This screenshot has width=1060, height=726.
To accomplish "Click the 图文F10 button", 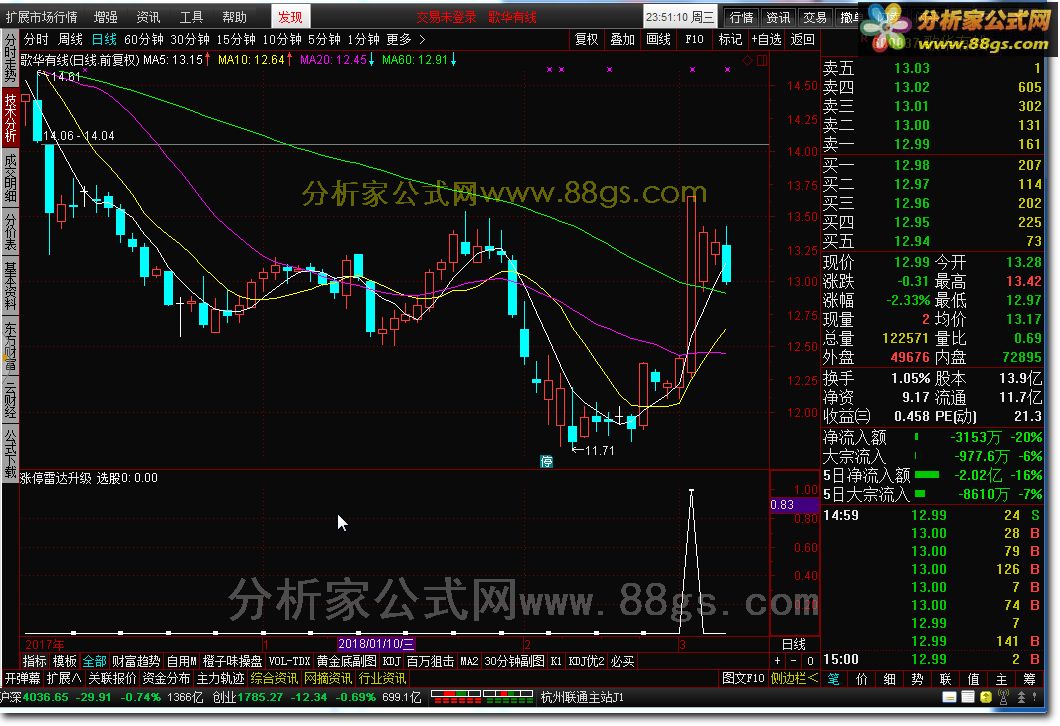I will point(743,678).
